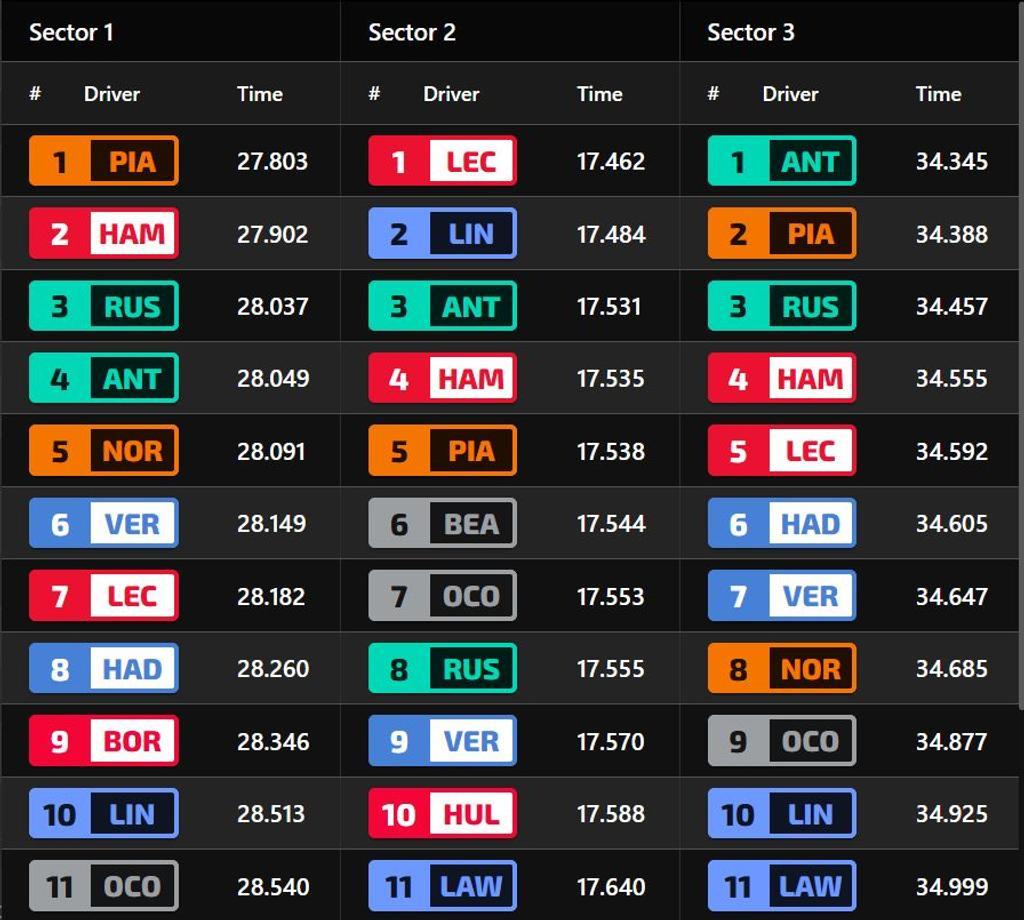Select the LIN badge ranked 10 in Sector 3

point(782,814)
